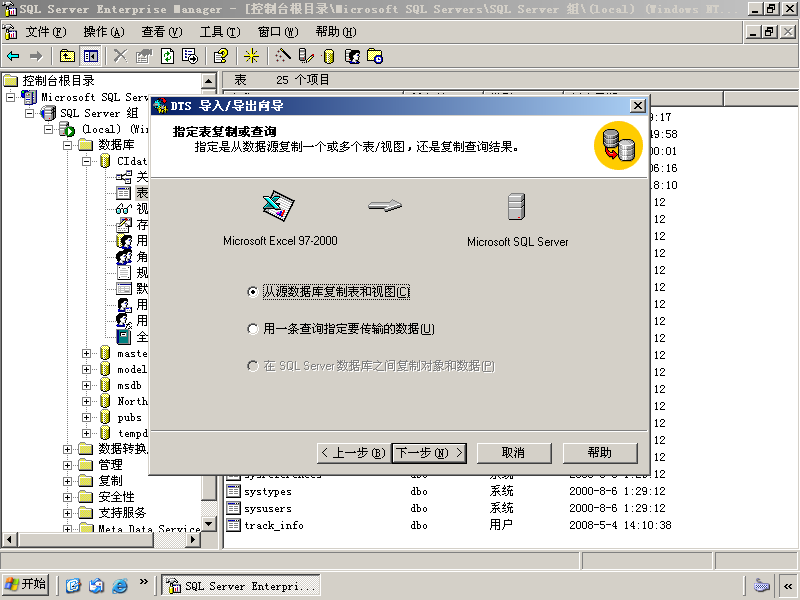The width and height of the screenshot is (800, 600).
Task: Select the Roles icon labeled 角
Action: [x=124, y=257]
